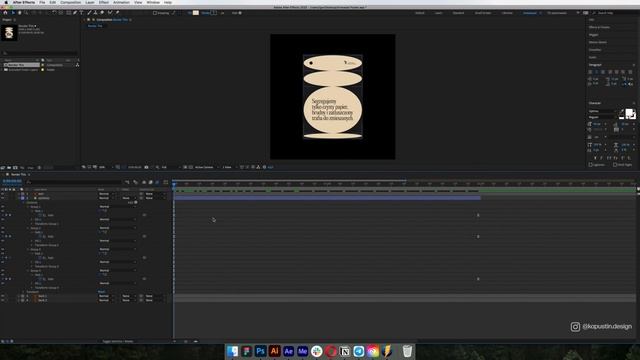This screenshot has height=360, width=640.
Task: Open Notion from the dock
Action: pos(345,351)
